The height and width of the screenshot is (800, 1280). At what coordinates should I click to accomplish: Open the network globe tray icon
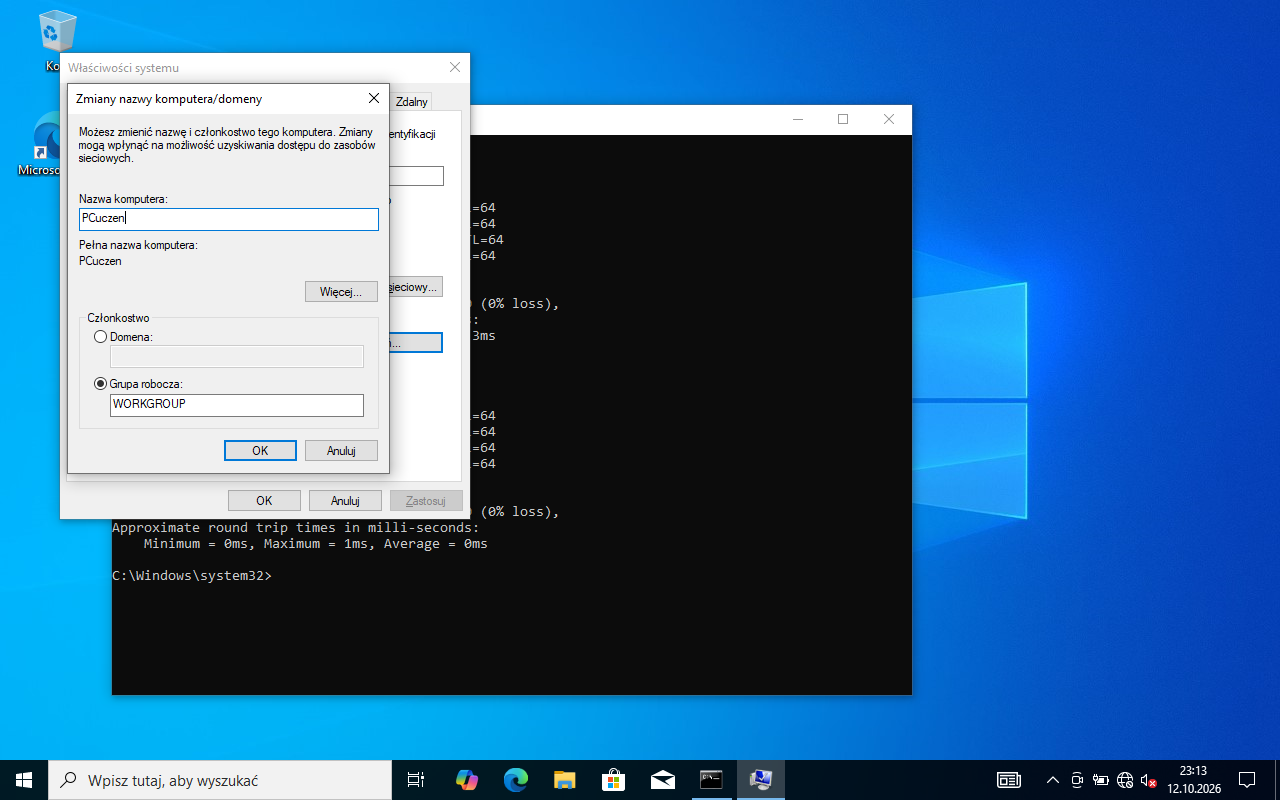point(1125,780)
